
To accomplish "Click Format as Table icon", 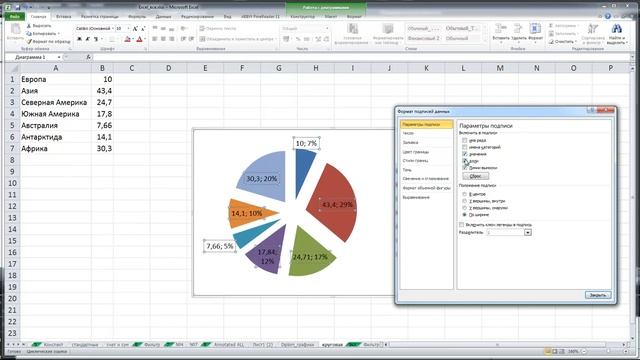I will pyautogui.click(x=388, y=29).
